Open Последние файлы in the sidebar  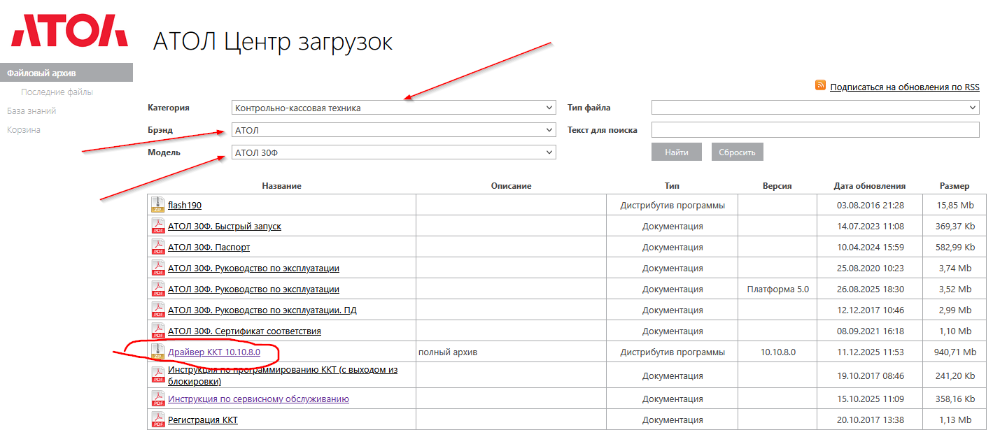(57, 92)
